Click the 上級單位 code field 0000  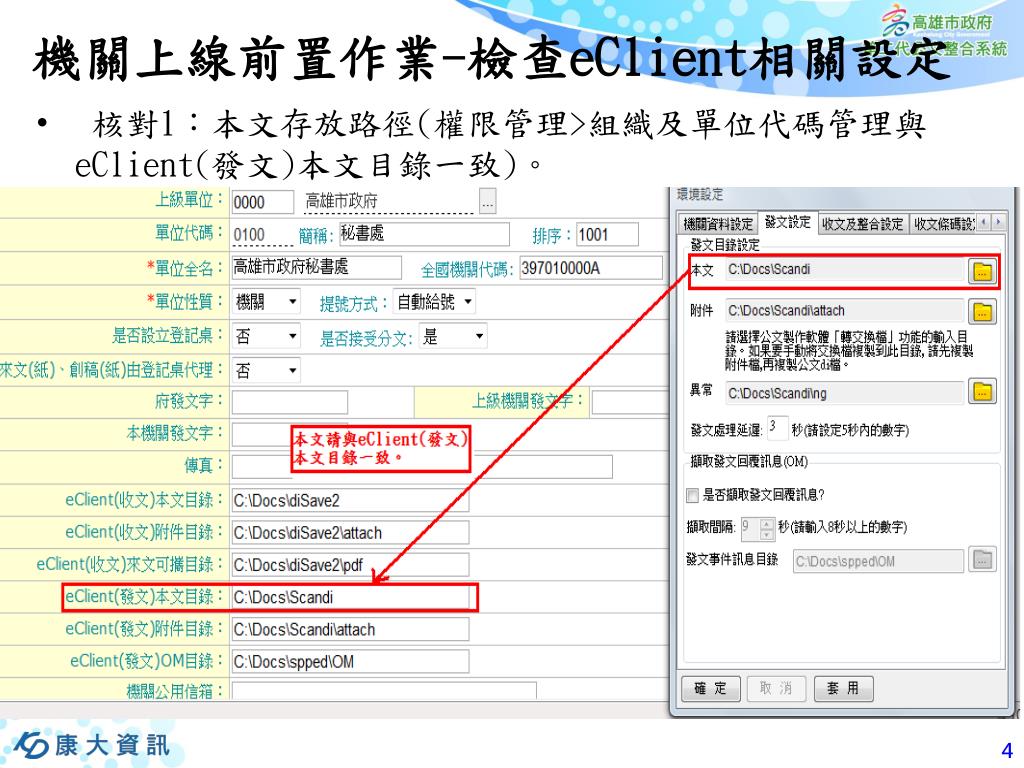tap(263, 202)
